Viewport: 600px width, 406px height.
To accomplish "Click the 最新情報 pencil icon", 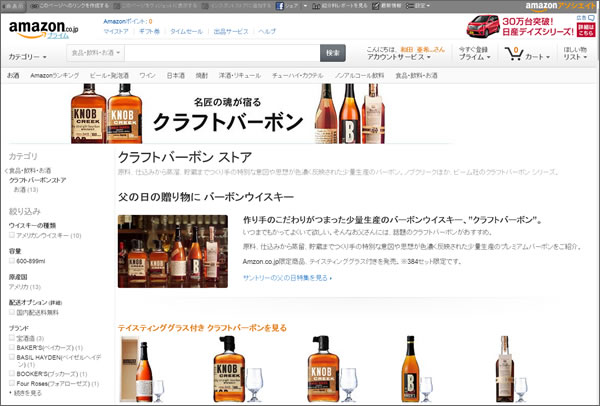I will [x=375, y=6].
